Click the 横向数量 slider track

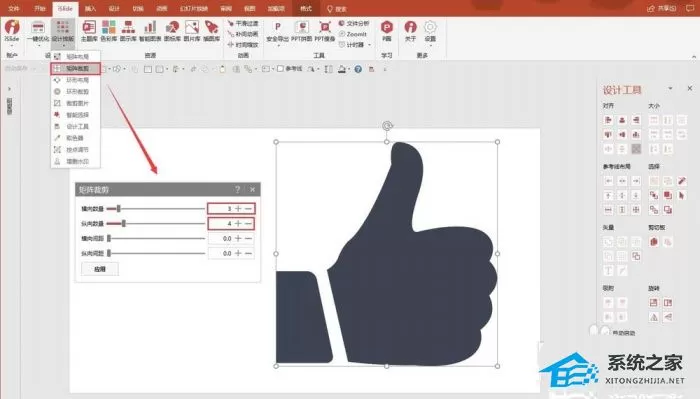(x=155, y=208)
